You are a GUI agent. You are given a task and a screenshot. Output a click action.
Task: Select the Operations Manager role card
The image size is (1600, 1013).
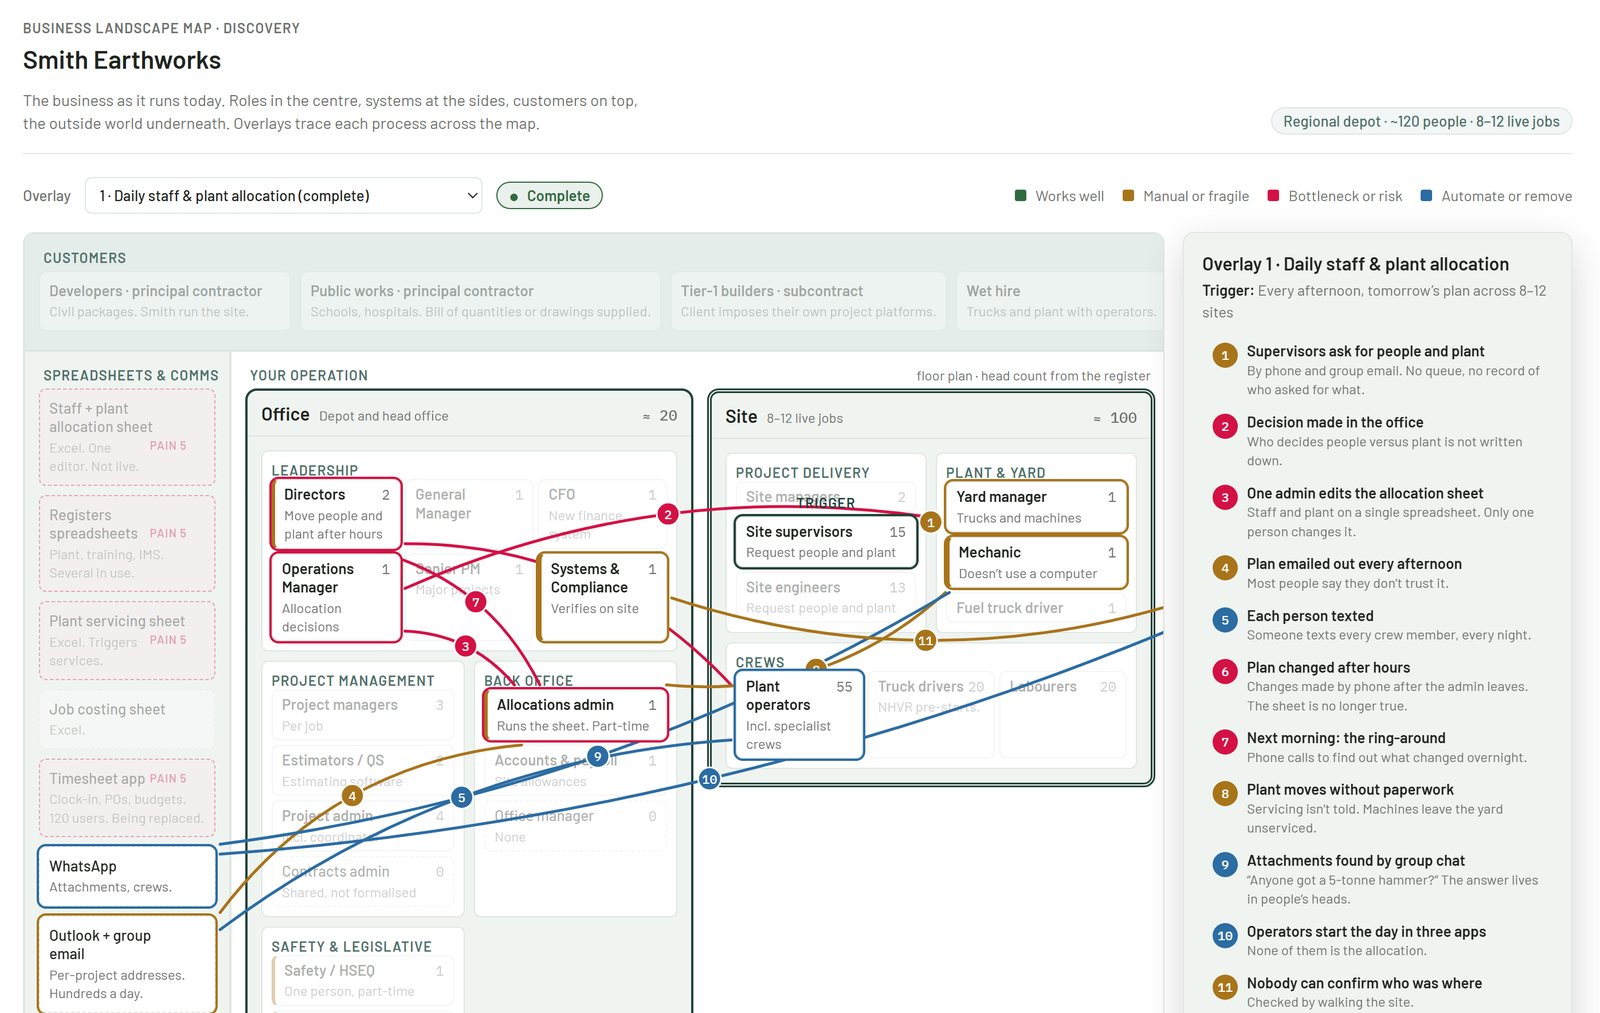pos(336,597)
